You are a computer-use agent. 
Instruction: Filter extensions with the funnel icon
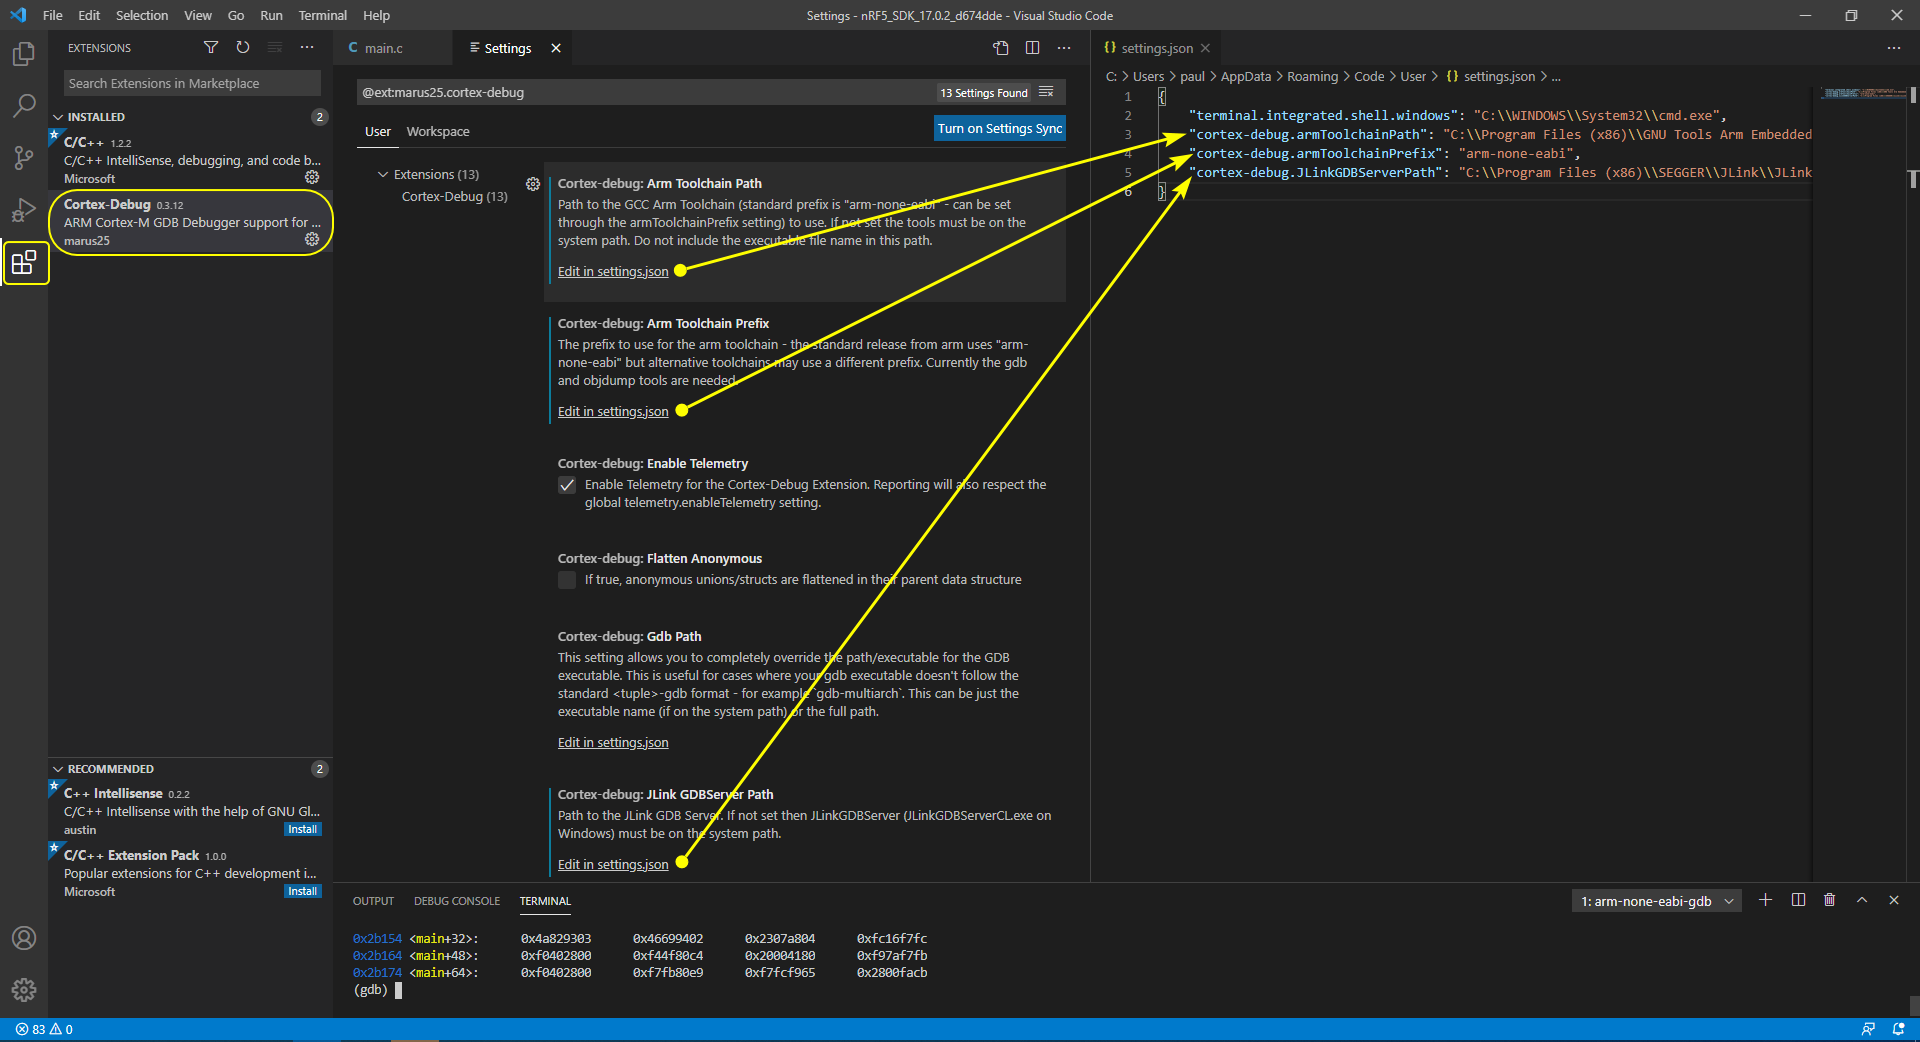[x=211, y=47]
